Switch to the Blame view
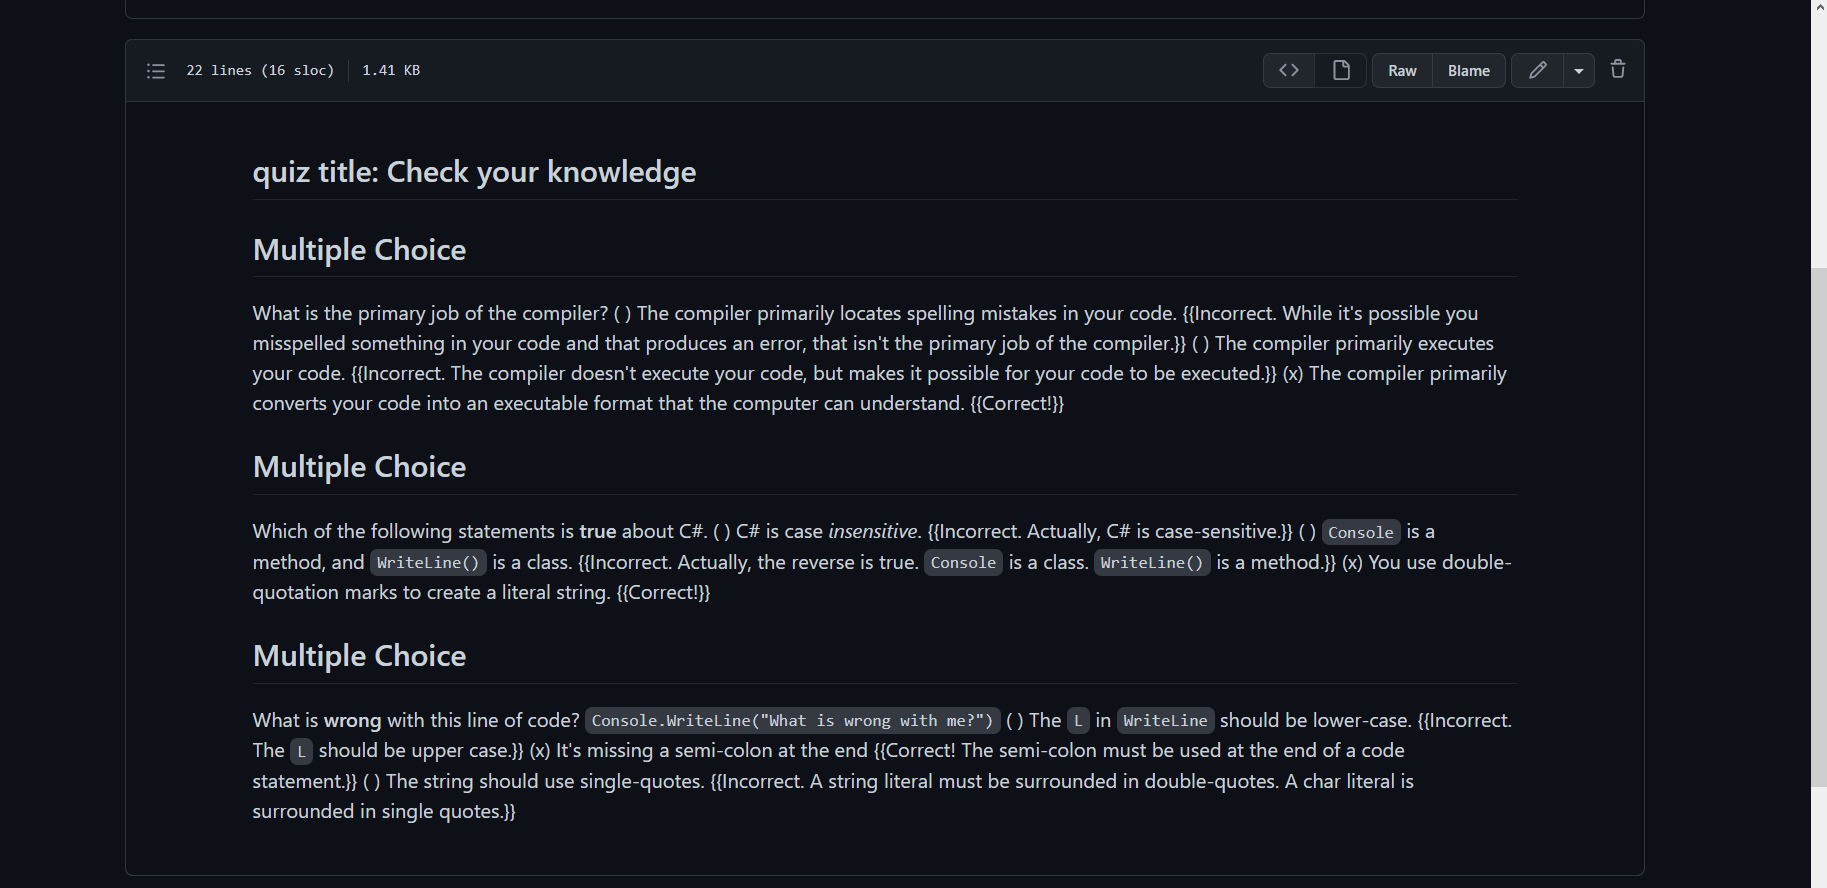The image size is (1827, 888). (1468, 70)
